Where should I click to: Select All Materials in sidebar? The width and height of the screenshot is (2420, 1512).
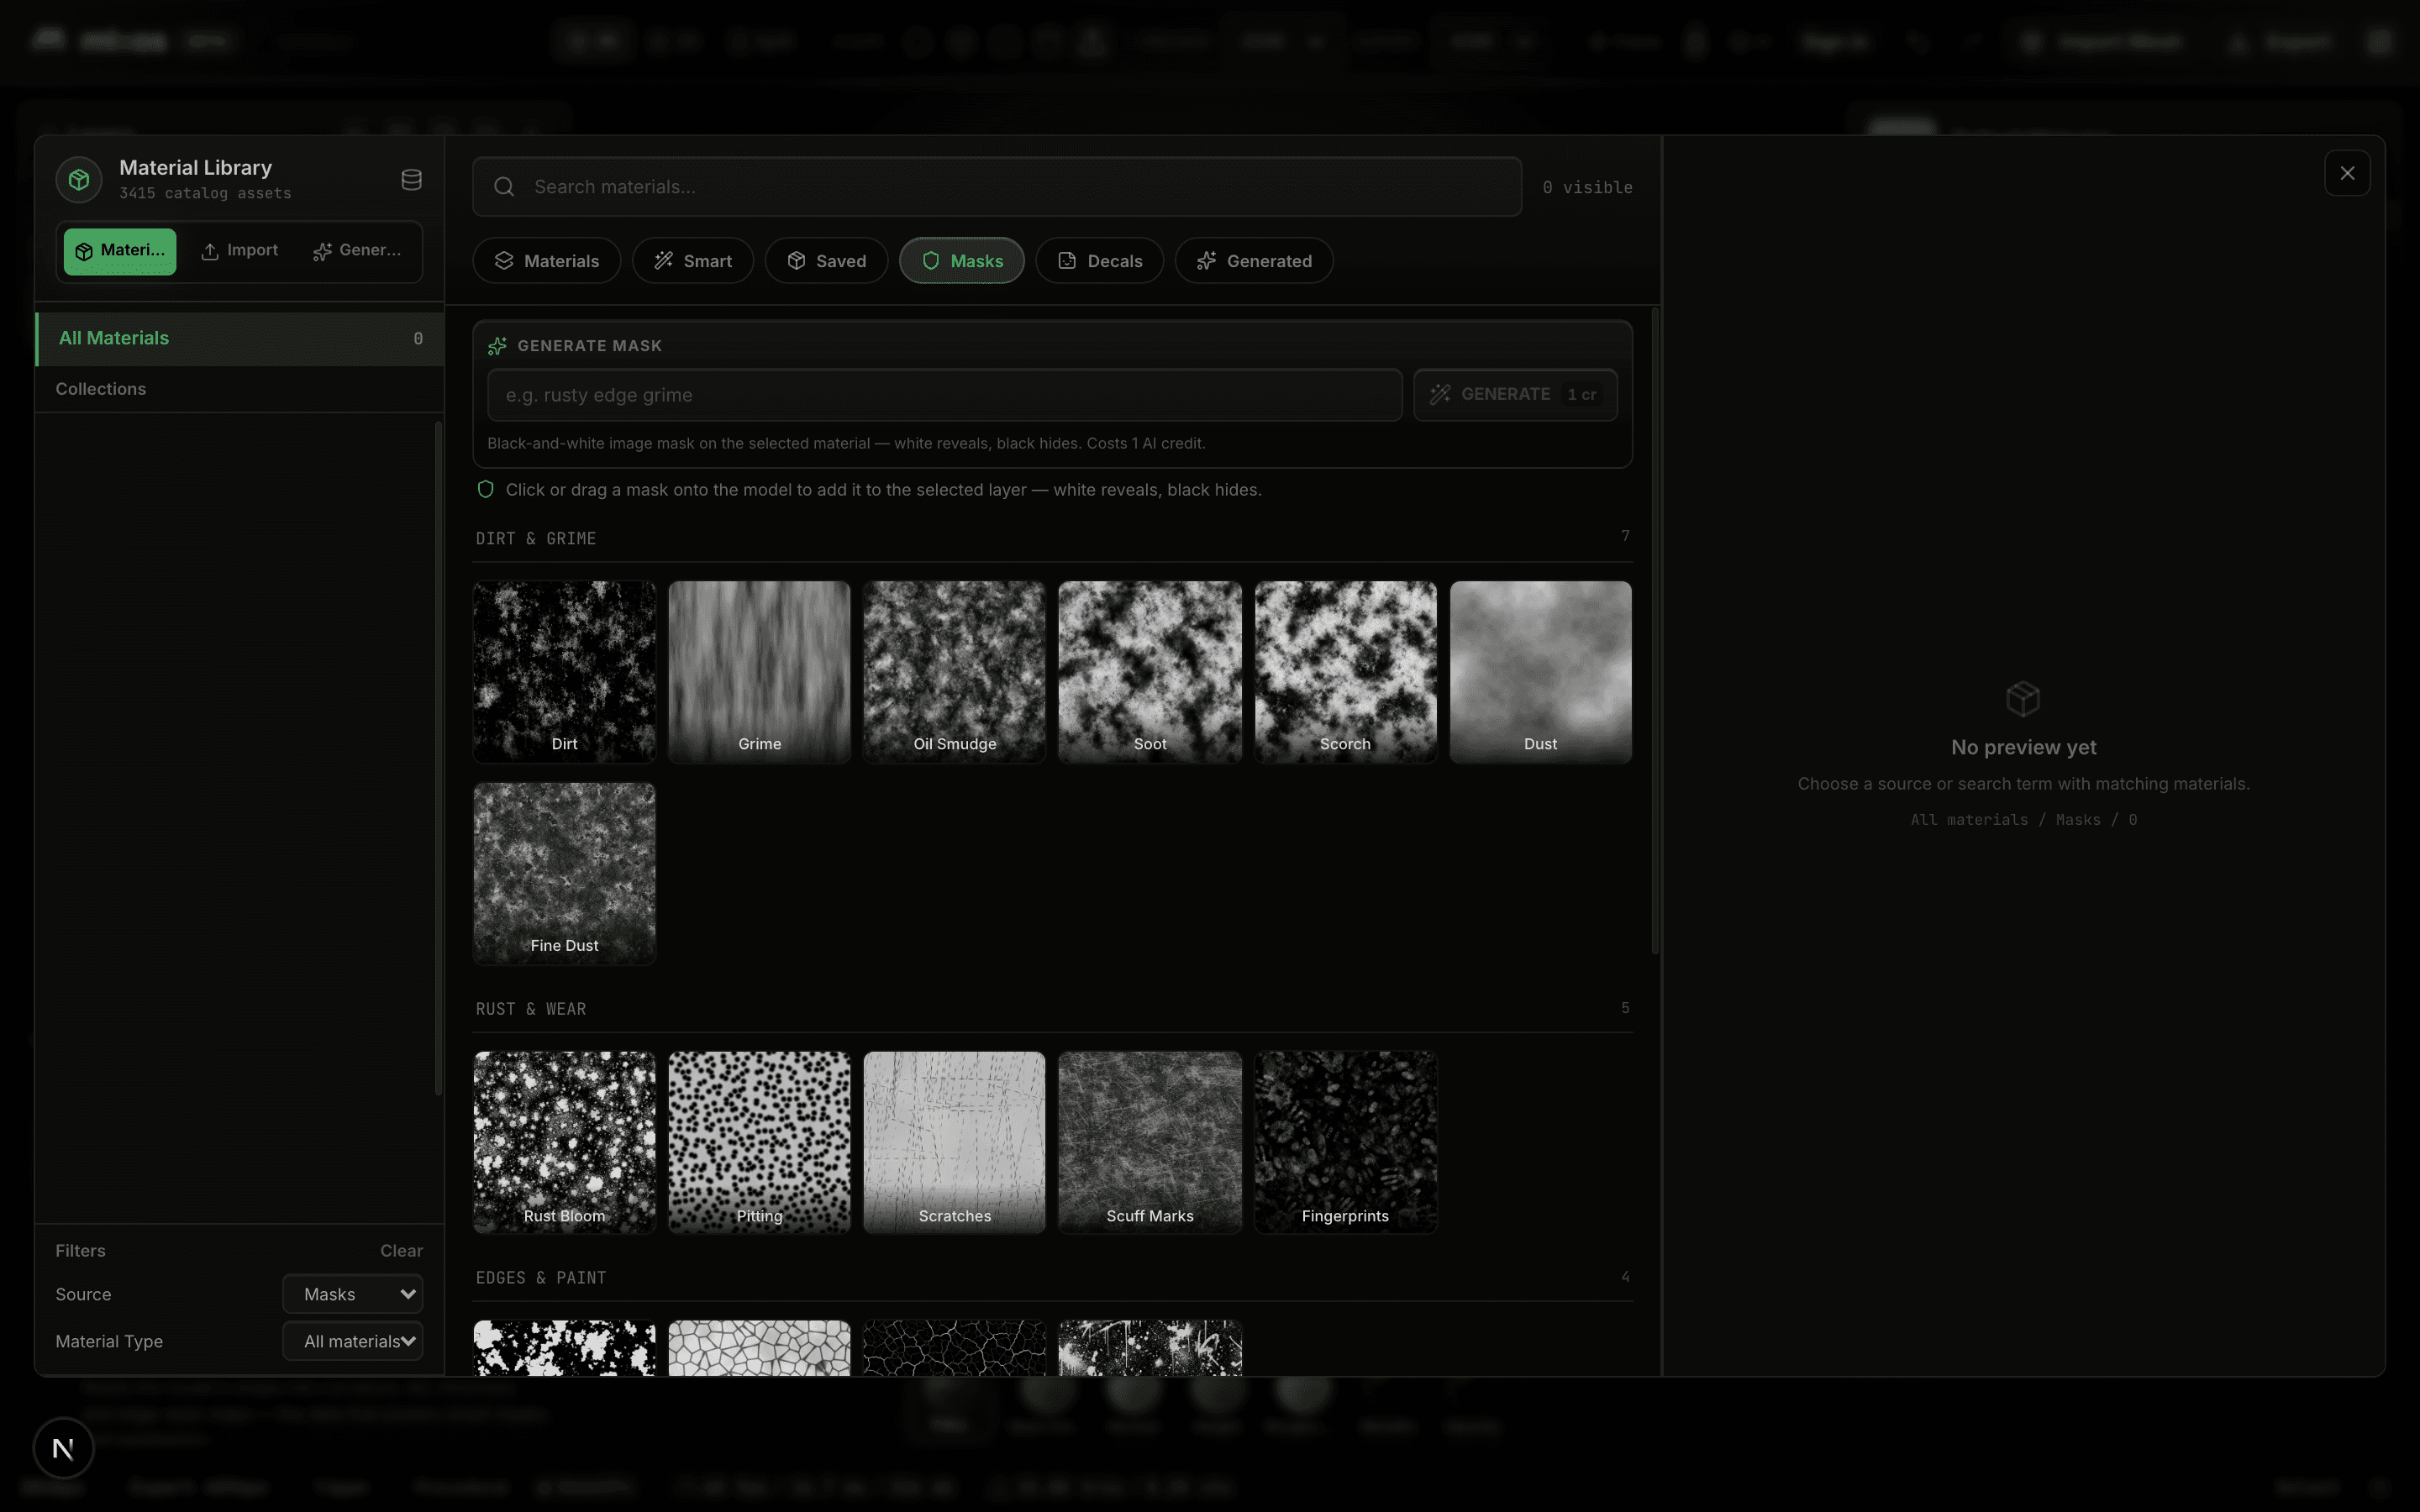[x=240, y=339]
